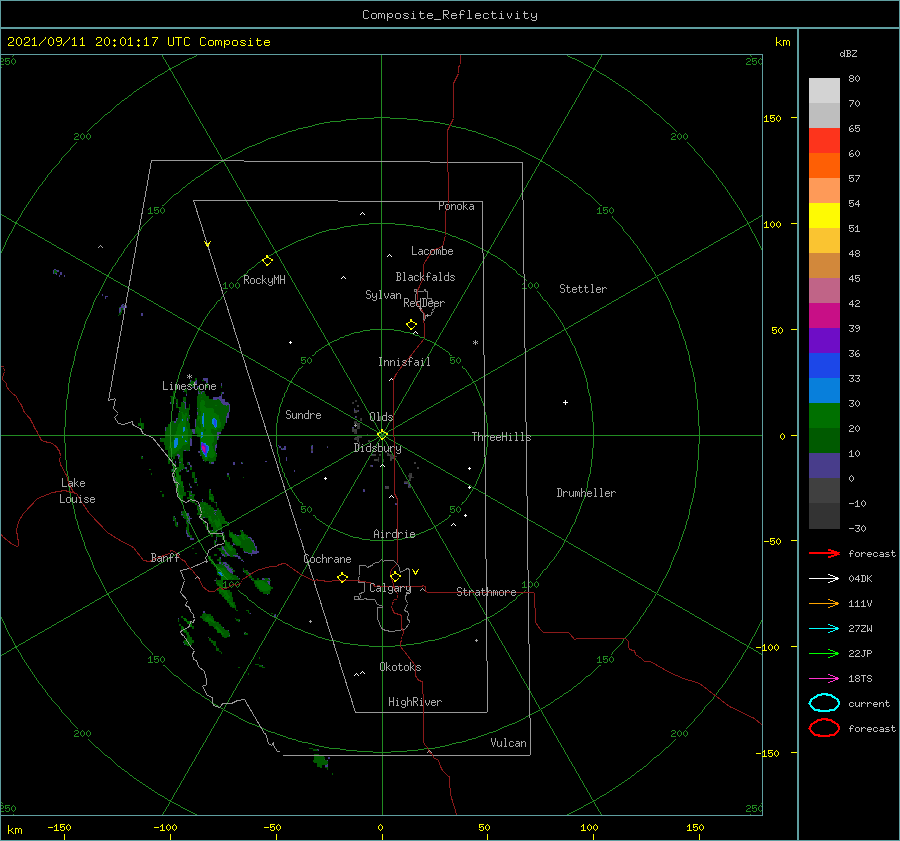Click the Cochrane town label
Viewport: 900px width, 841px height.
tap(327, 559)
